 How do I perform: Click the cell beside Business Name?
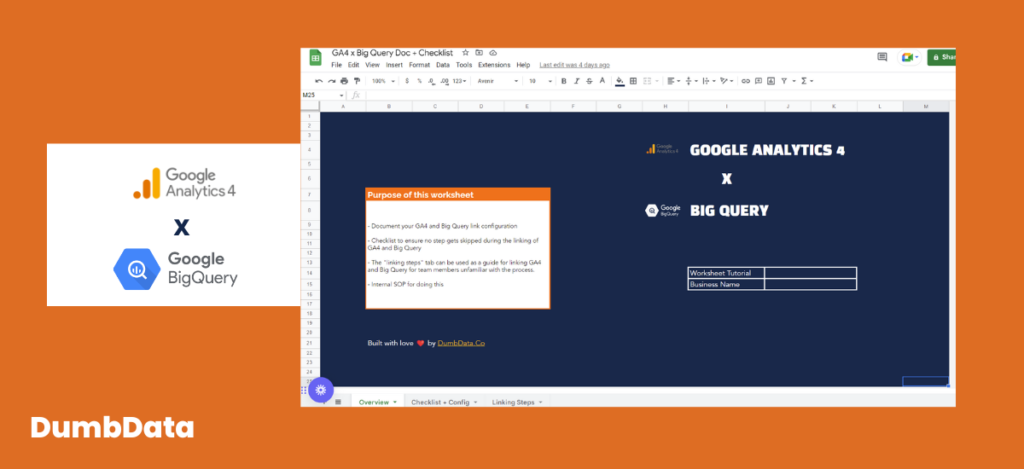coord(810,285)
